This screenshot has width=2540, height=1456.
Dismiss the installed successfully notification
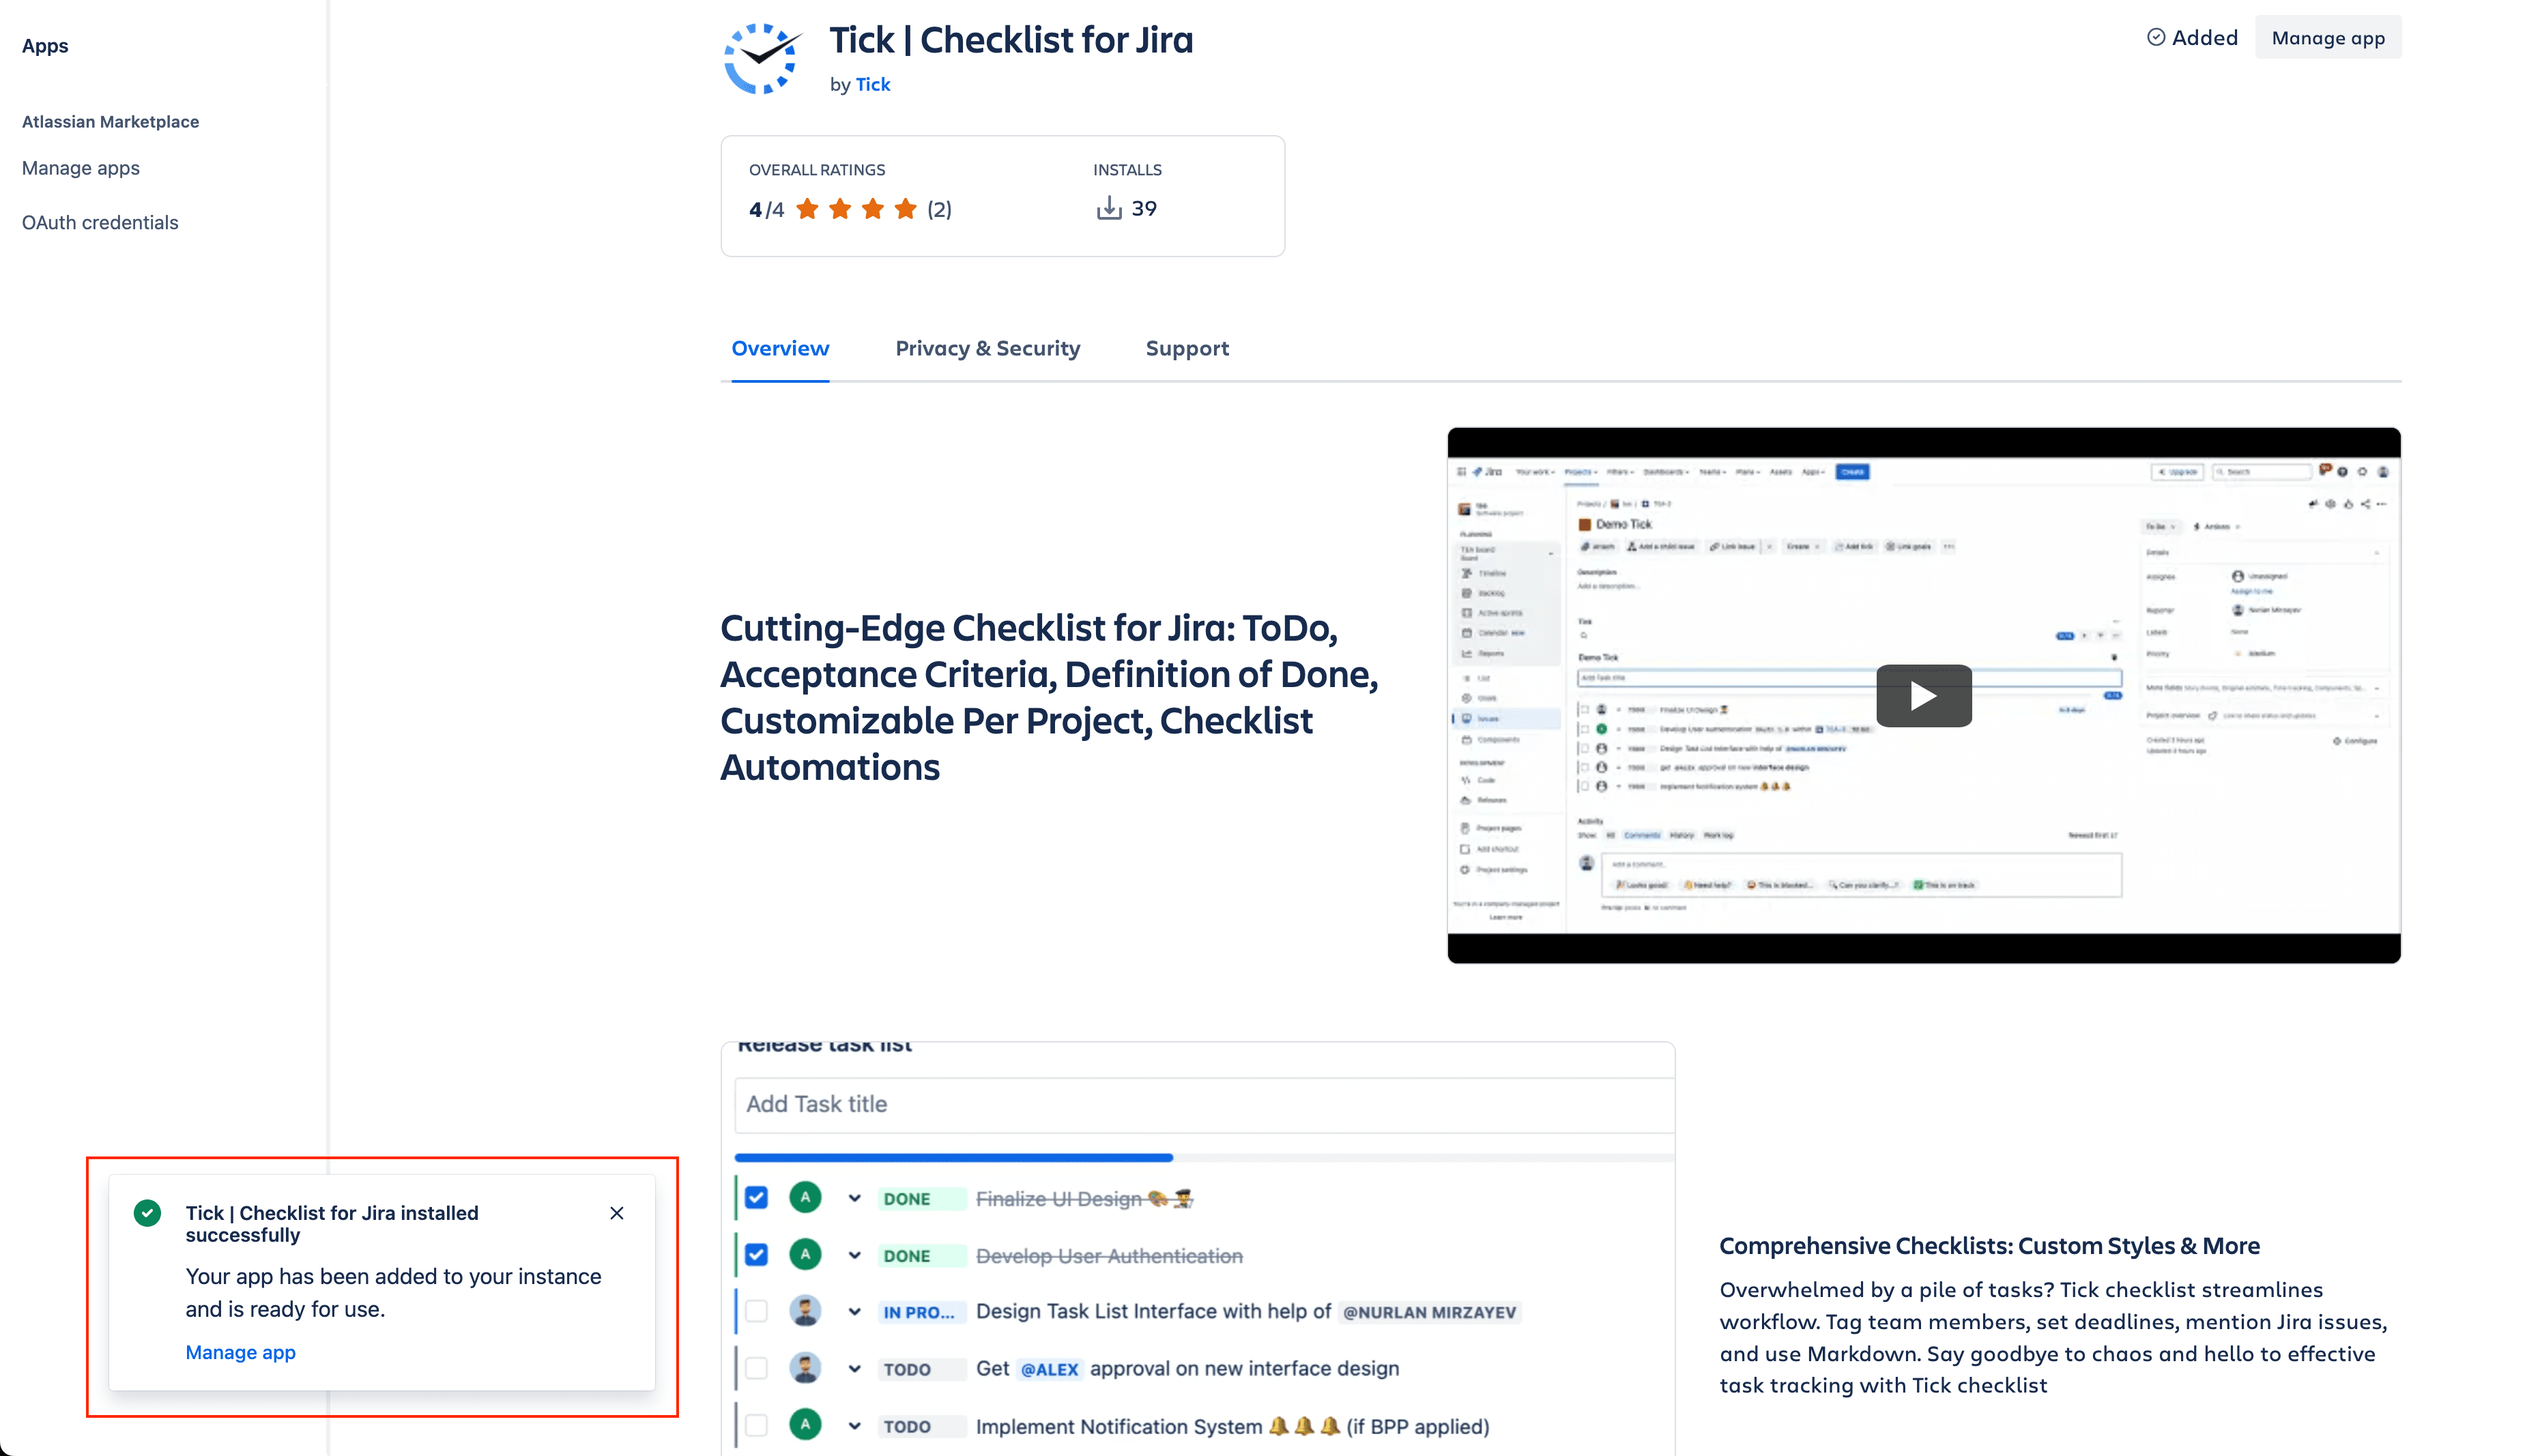[x=616, y=1213]
